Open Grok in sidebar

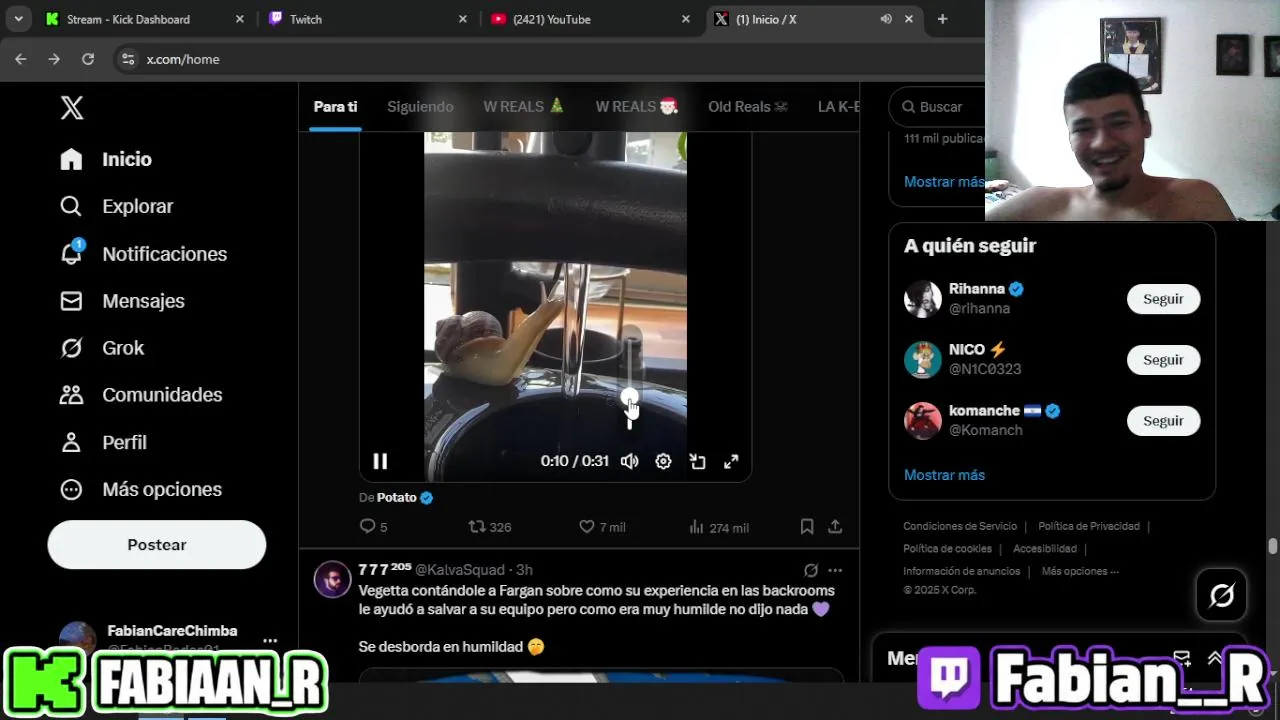pos(102,348)
